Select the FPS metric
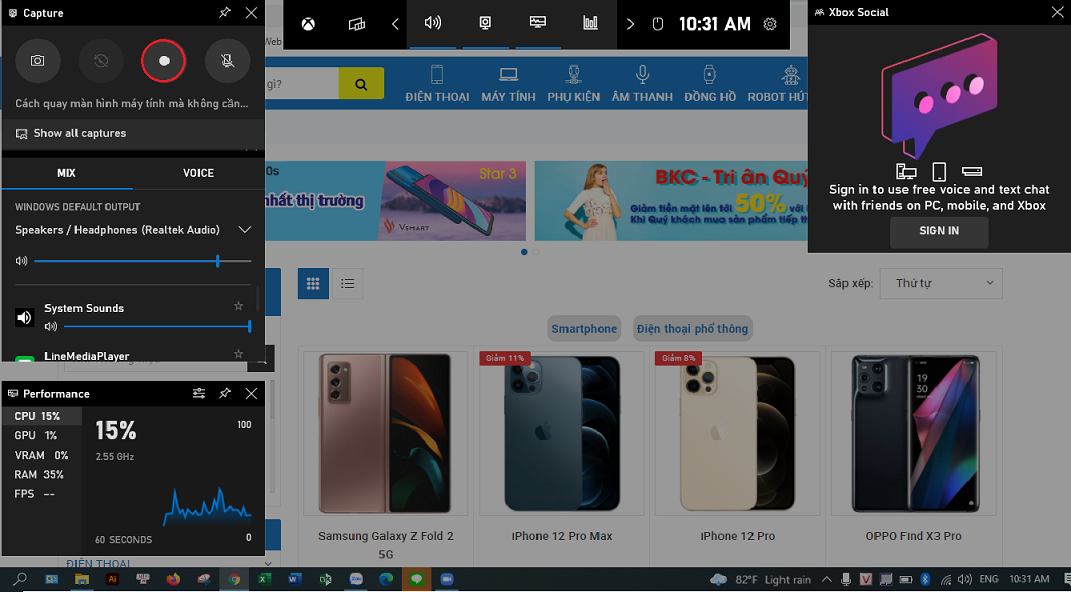Viewport: 1071px width, 592px height. click(42, 494)
